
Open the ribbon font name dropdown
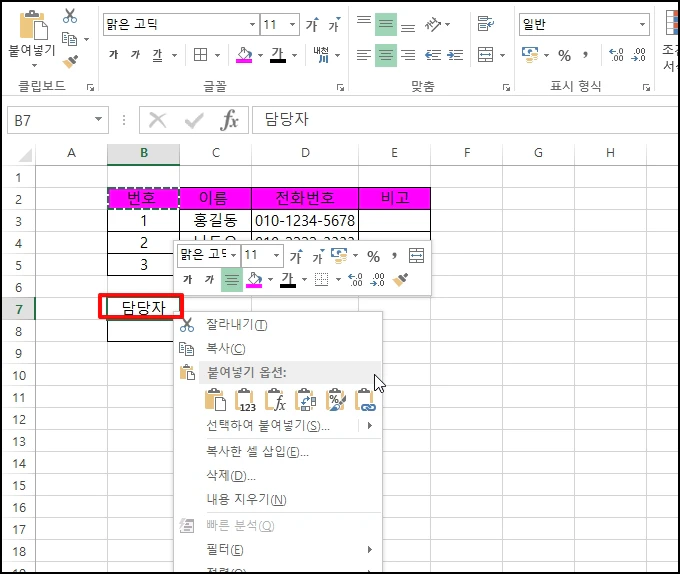(252, 25)
